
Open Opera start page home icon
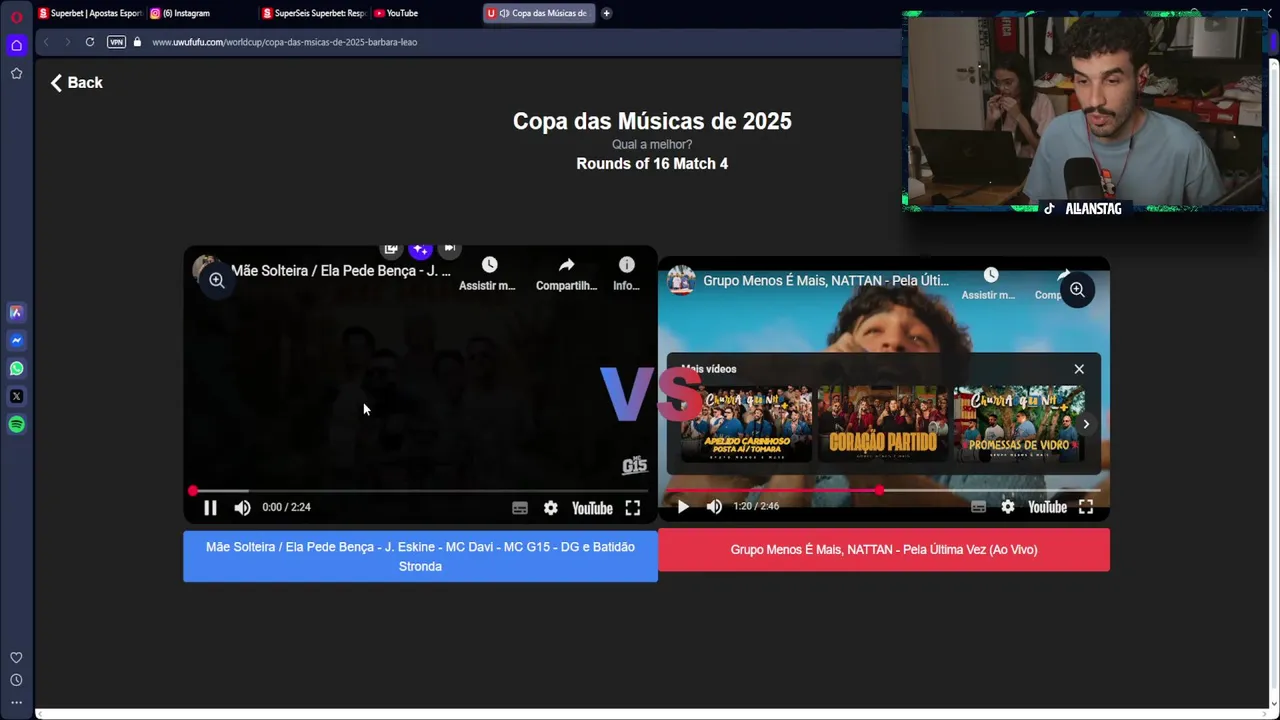[x=16, y=45]
